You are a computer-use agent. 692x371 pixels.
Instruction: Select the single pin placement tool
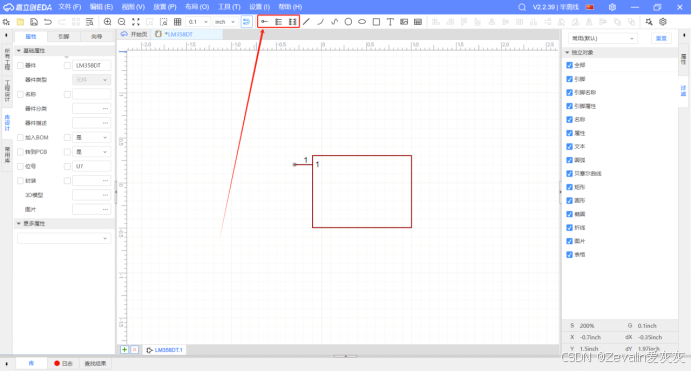tap(264, 22)
